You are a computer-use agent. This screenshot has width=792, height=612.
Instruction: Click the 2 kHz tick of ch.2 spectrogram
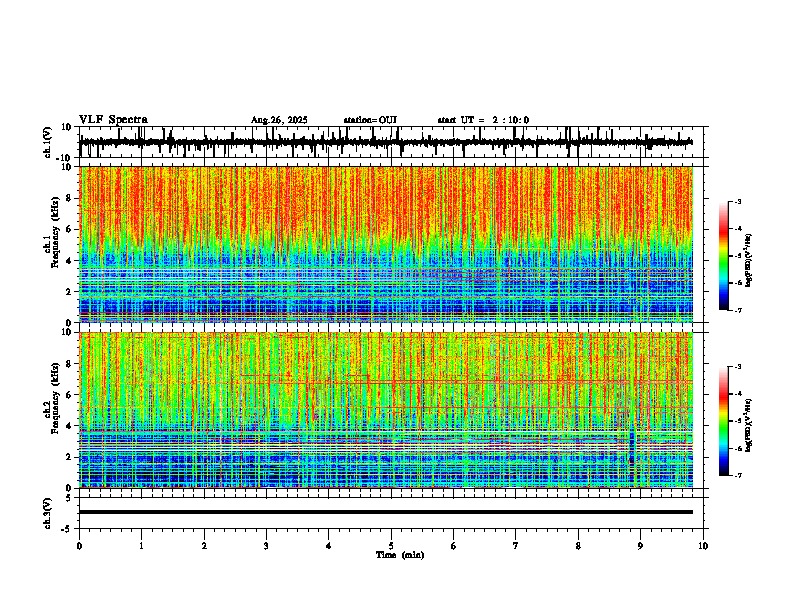tap(69, 457)
